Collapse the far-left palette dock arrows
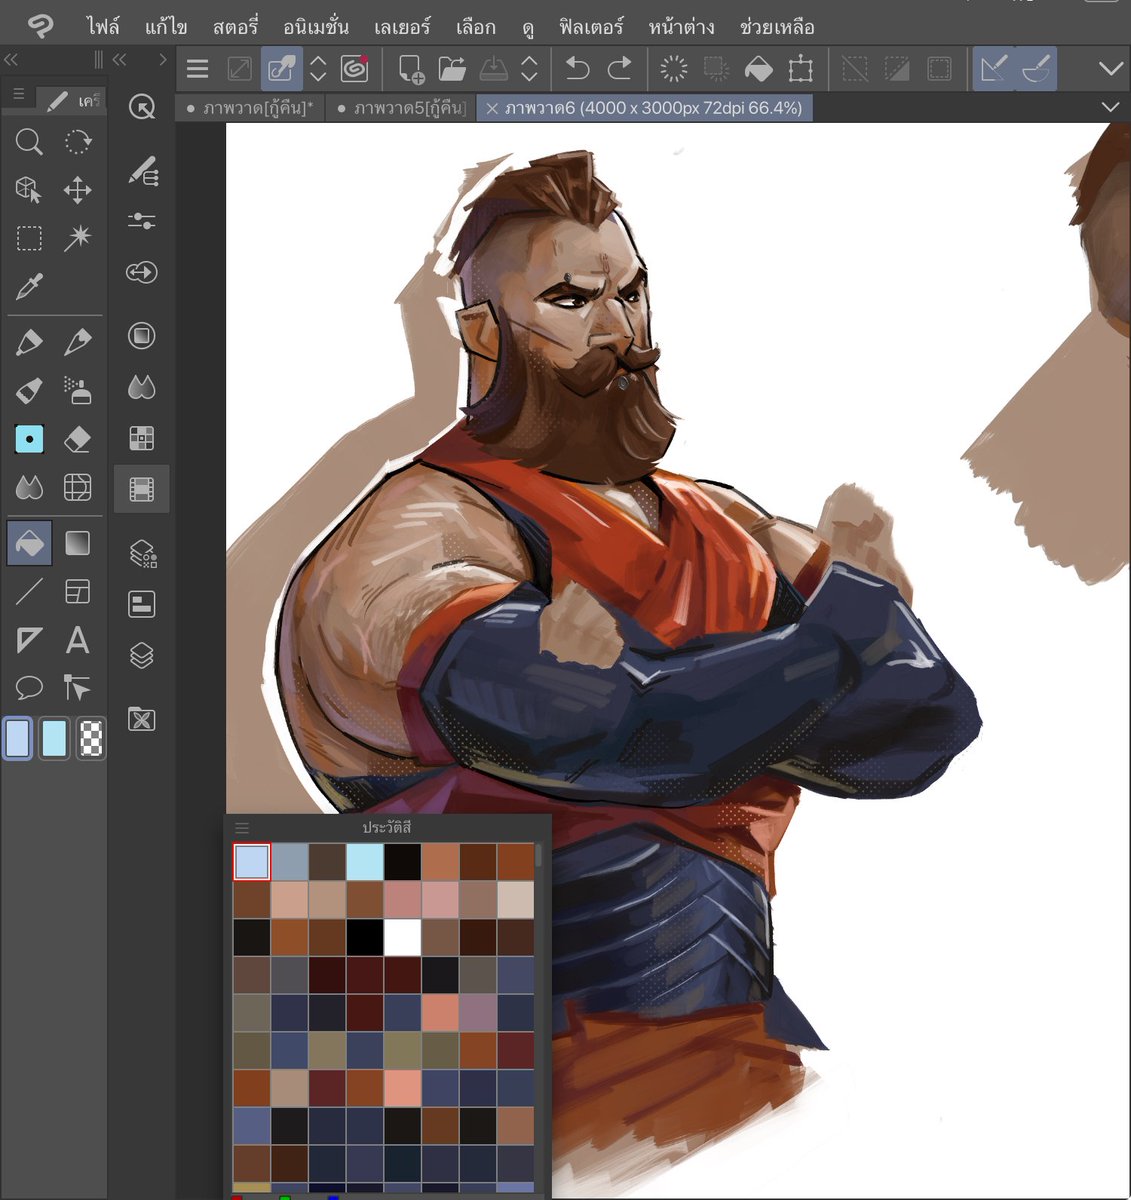The width and height of the screenshot is (1131, 1200). [11, 60]
